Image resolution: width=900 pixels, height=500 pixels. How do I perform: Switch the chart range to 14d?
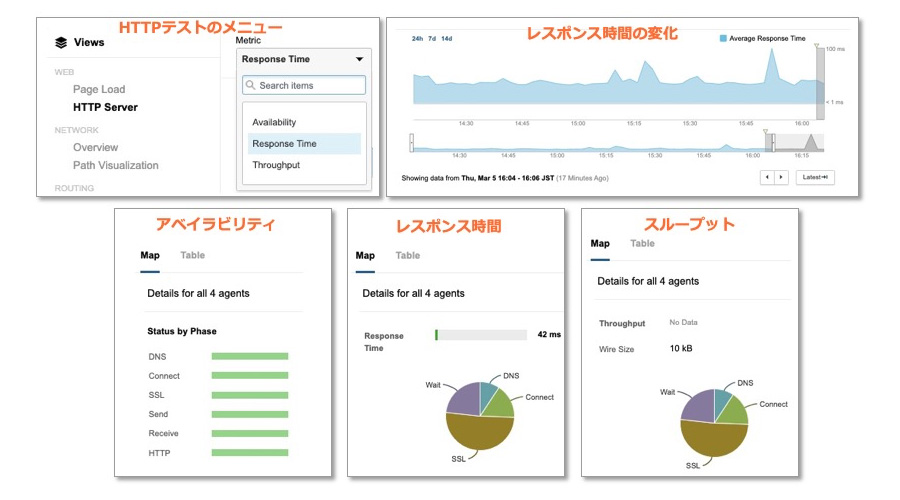tap(446, 39)
